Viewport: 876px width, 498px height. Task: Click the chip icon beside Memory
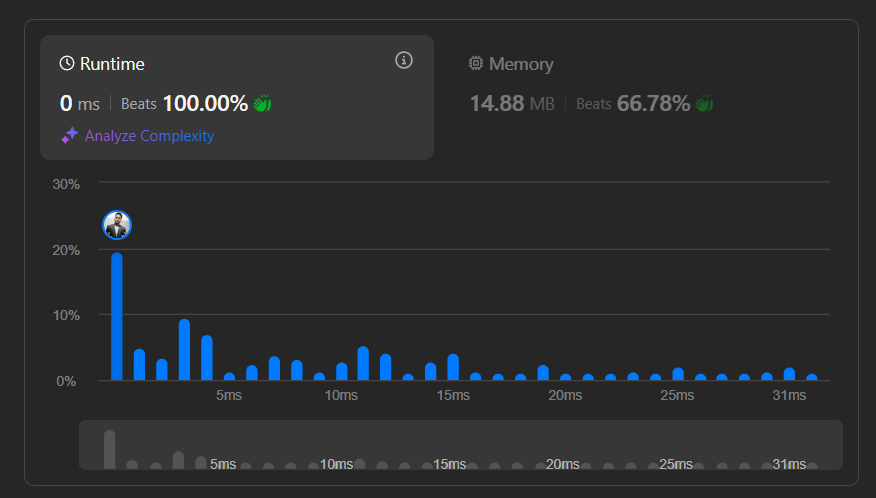(476, 64)
